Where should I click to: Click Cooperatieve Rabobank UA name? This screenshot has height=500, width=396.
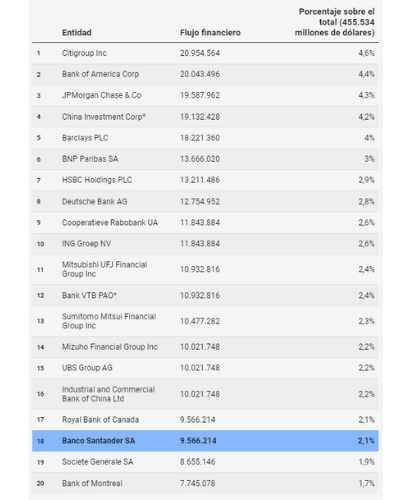pyautogui.click(x=110, y=223)
